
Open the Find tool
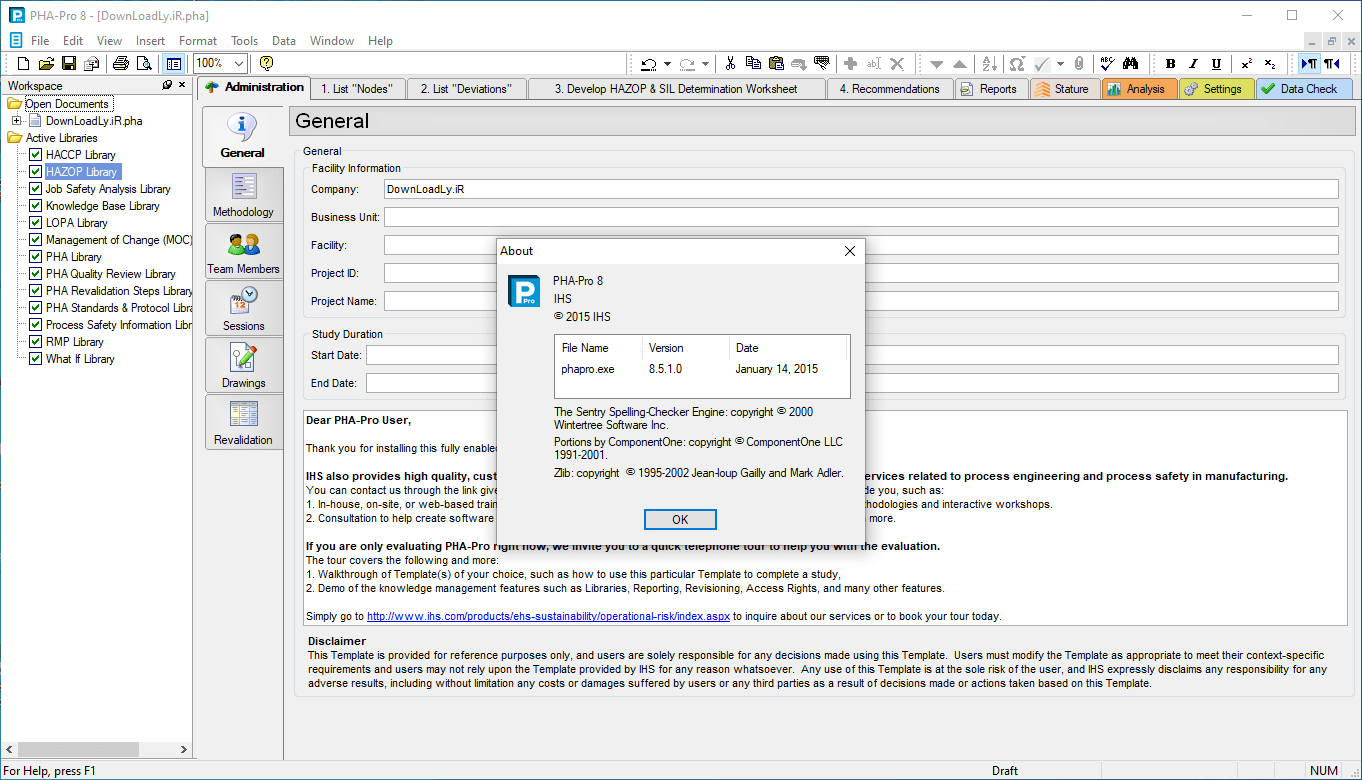pos(1130,62)
